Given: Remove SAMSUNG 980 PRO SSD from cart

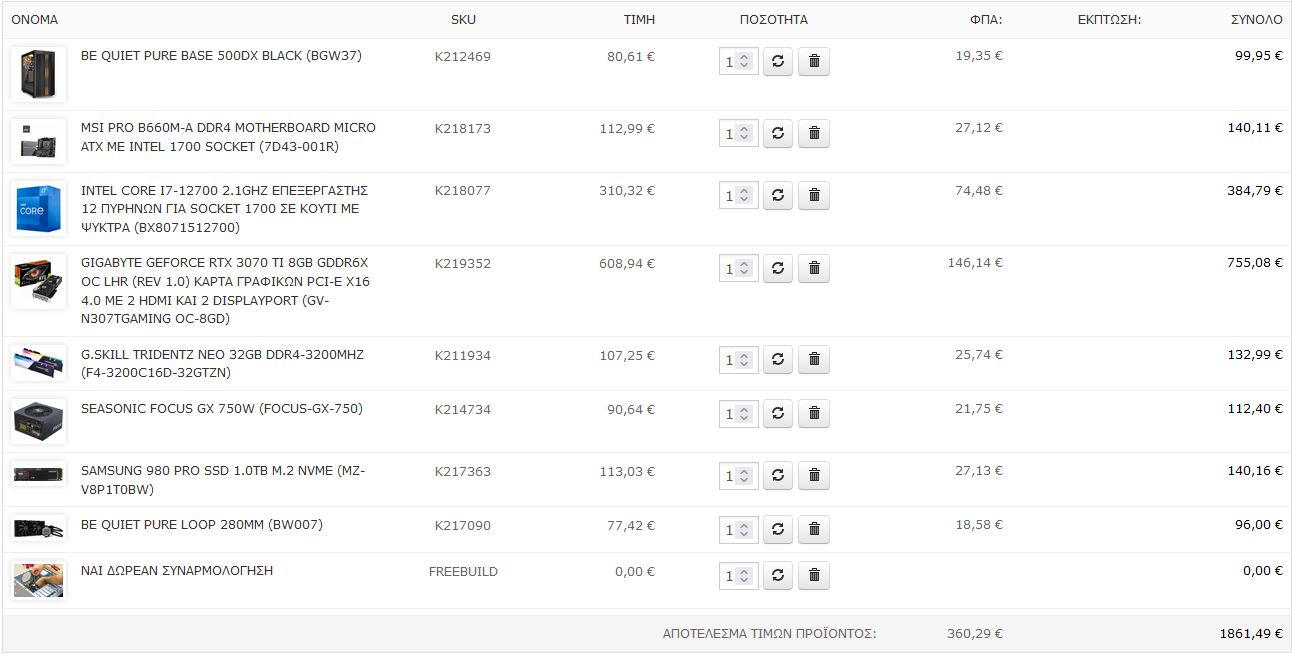Looking at the screenshot, I should [814, 476].
